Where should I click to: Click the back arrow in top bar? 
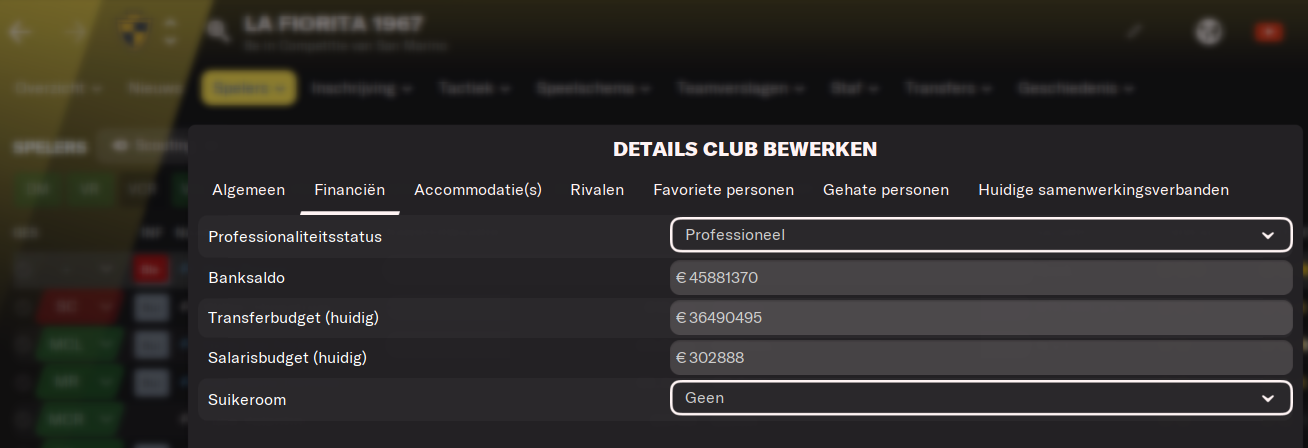point(20,31)
